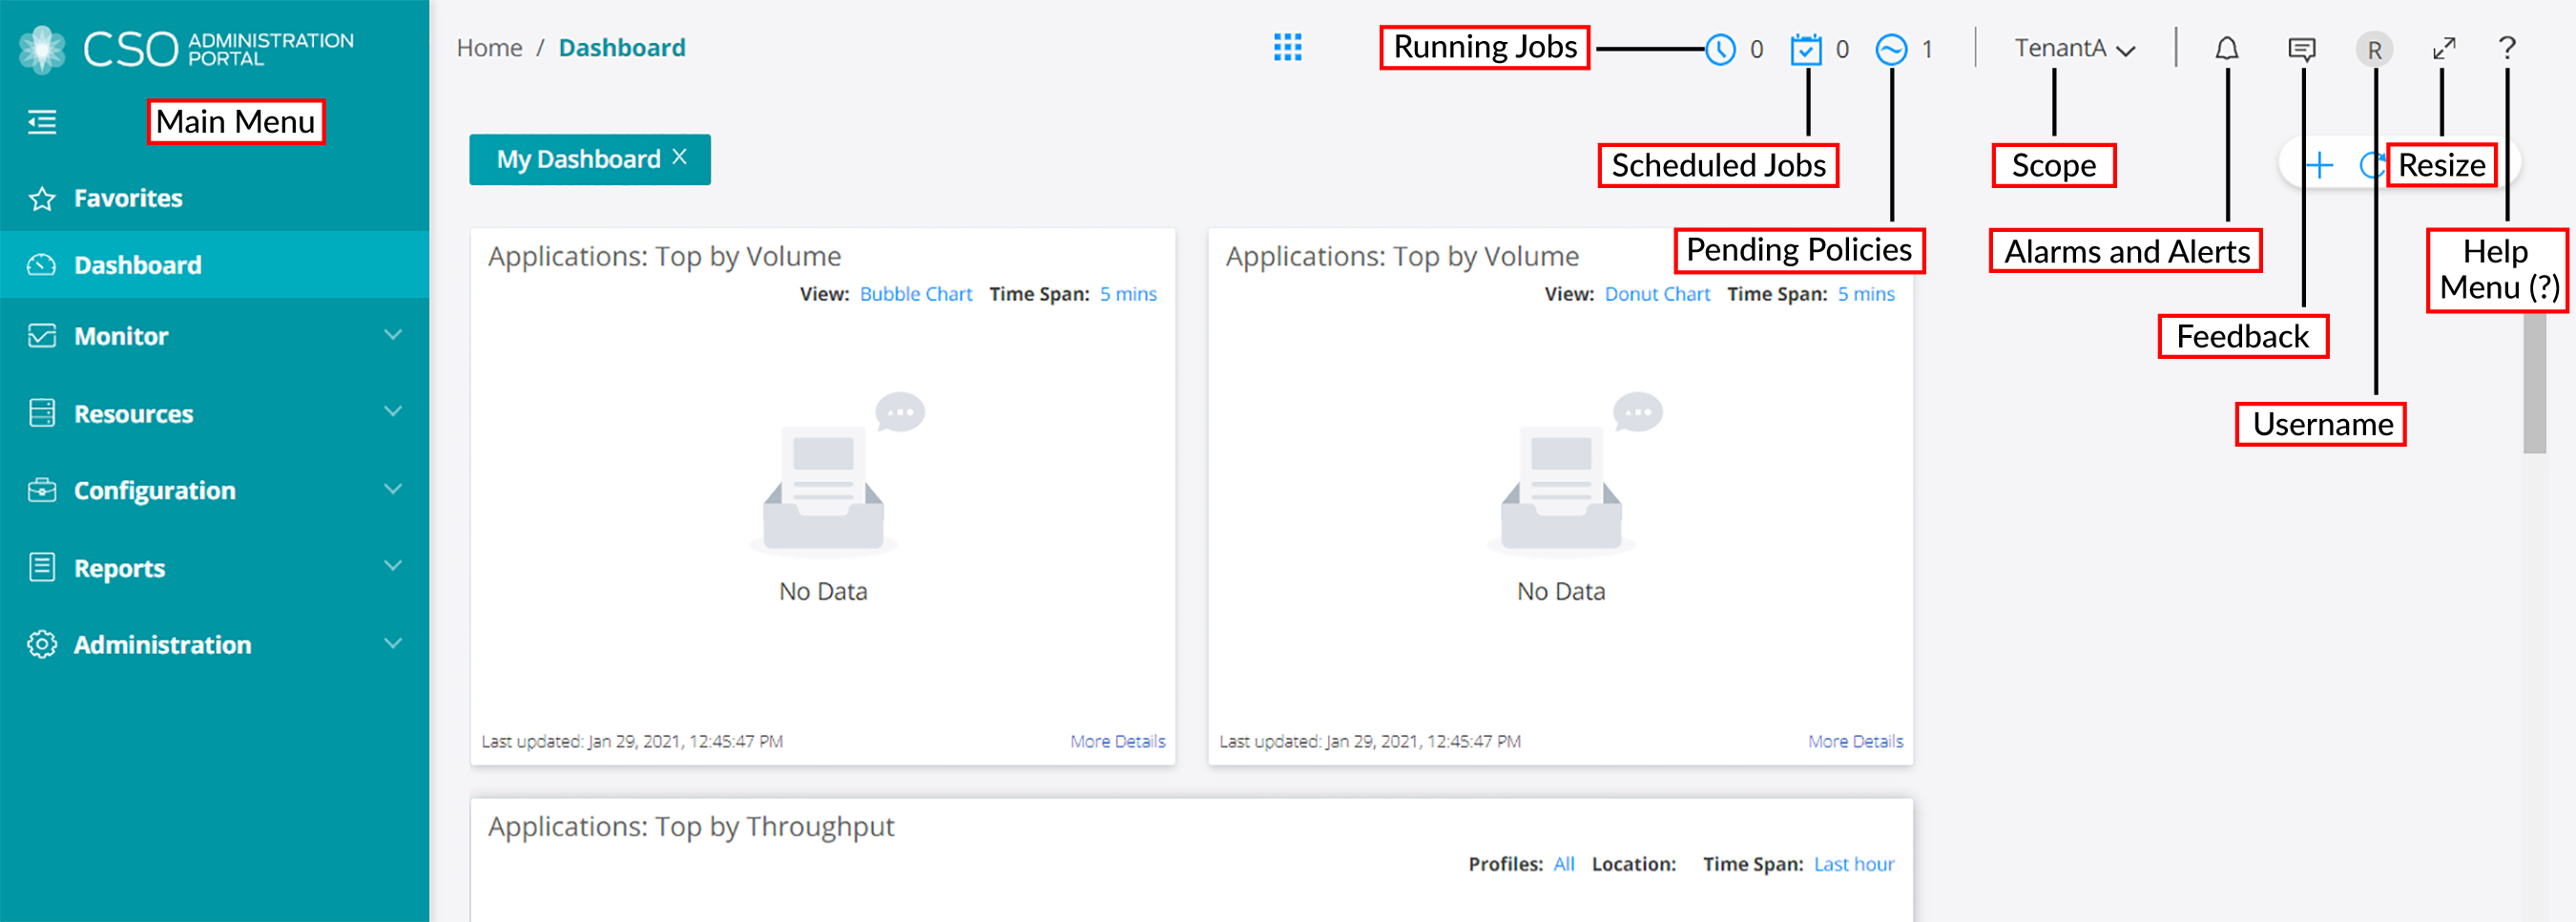Screen dimensions: 2576x922
Task: Open the feedback comment icon
Action: [x=2301, y=49]
